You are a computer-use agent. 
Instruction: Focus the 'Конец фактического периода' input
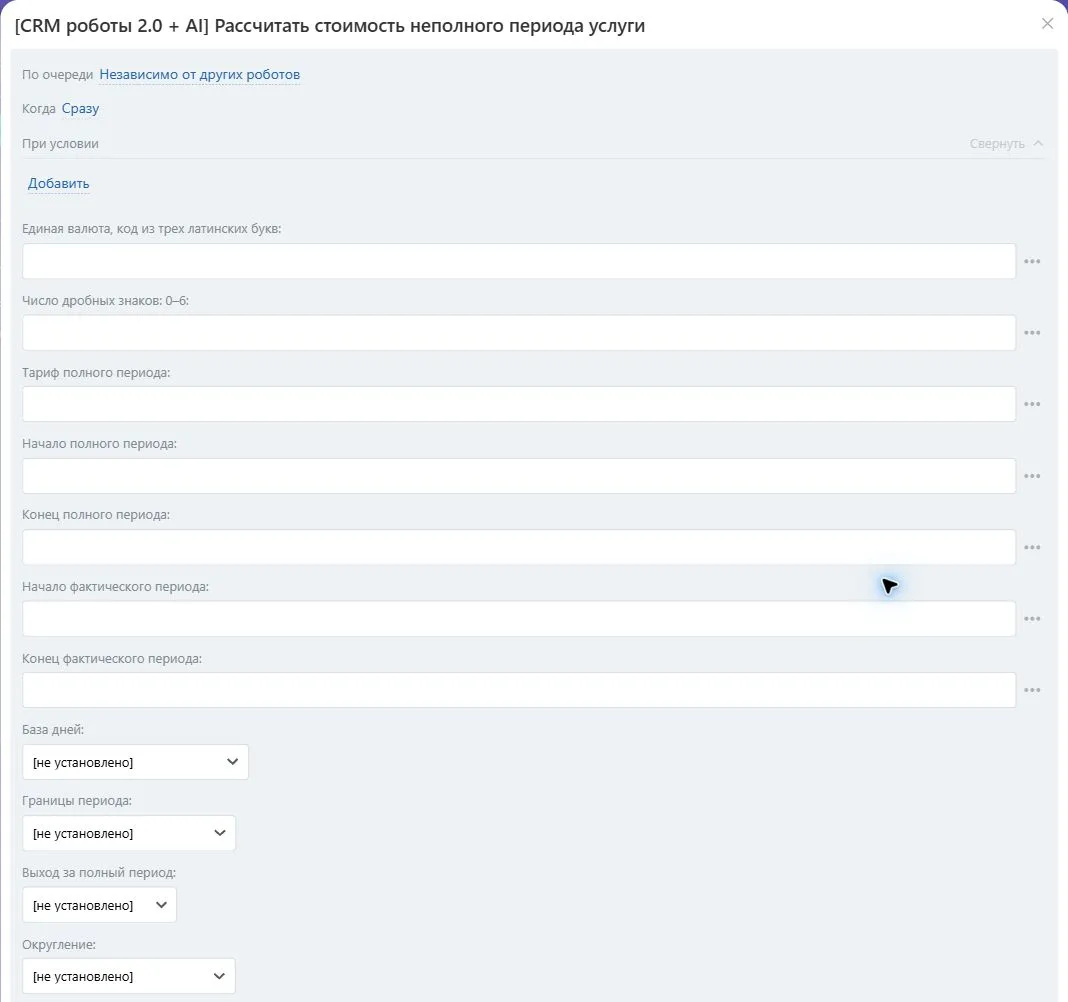coord(519,691)
